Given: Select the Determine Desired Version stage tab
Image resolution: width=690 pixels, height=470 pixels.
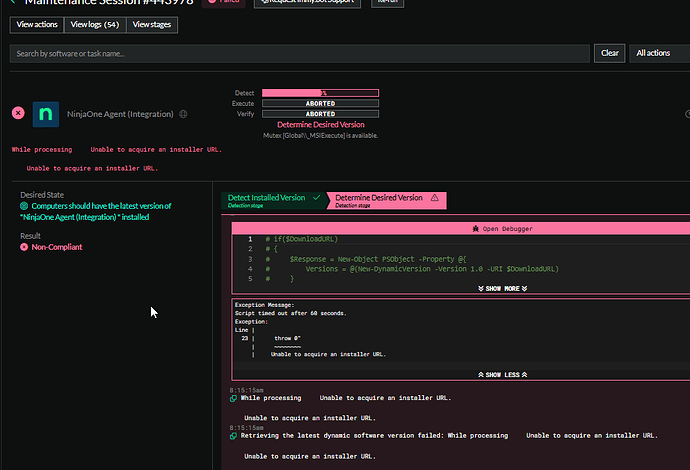Looking at the screenshot, I should pos(387,200).
